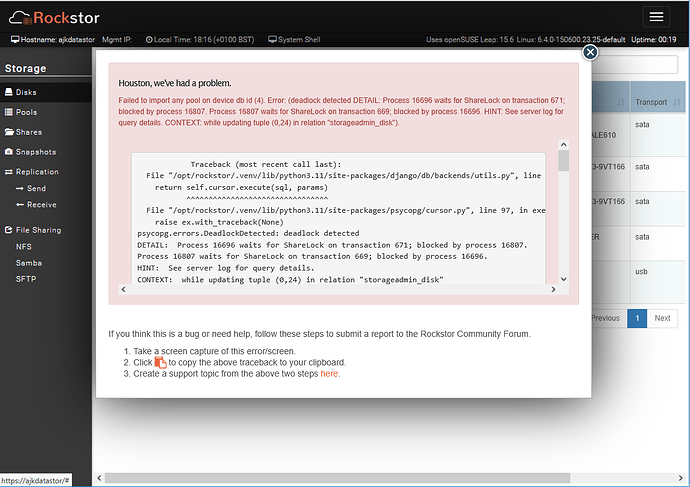
Task: Click the Snapshots camera icon
Action: [x=8, y=151]
